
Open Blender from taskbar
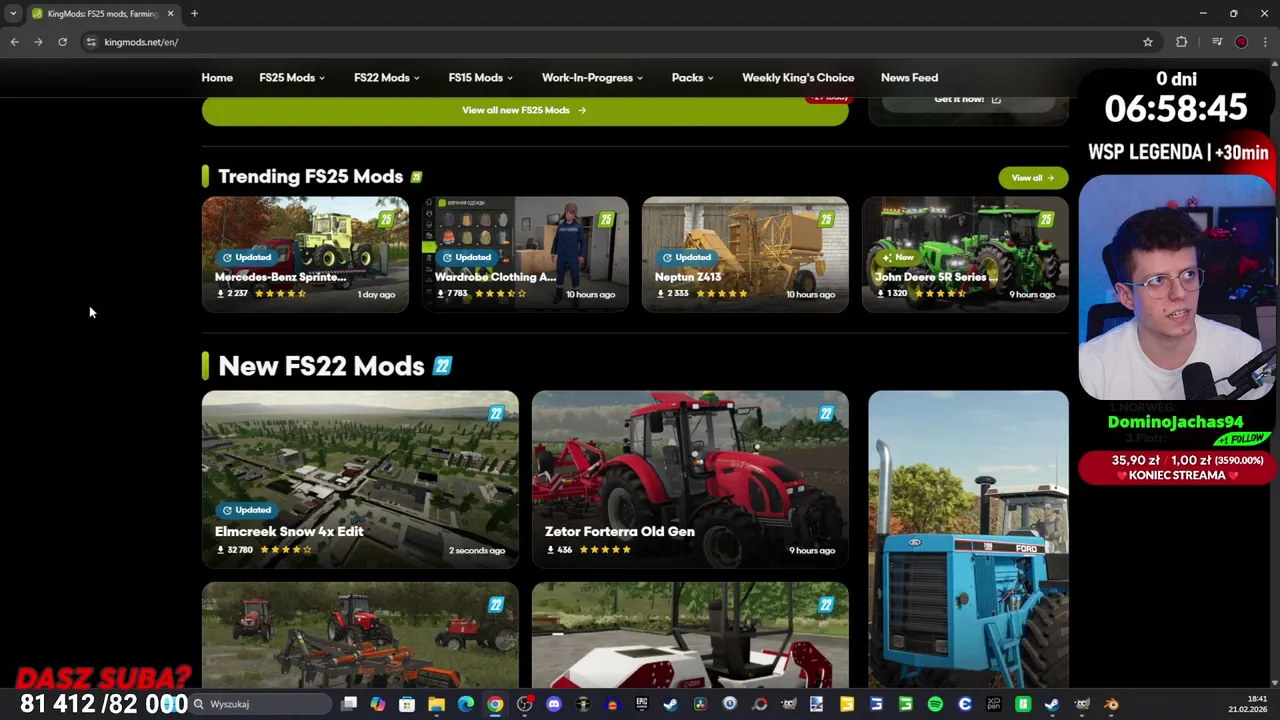1111,704
